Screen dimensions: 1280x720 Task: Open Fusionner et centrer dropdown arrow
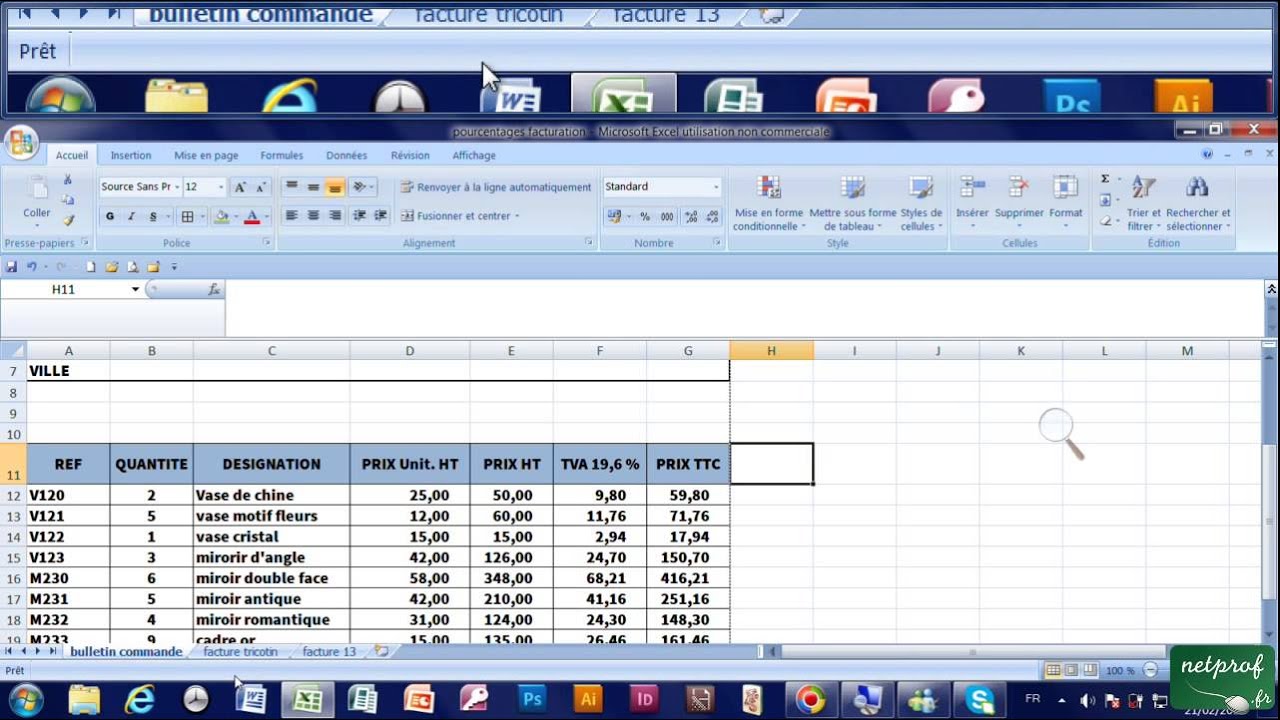point(517,216)
